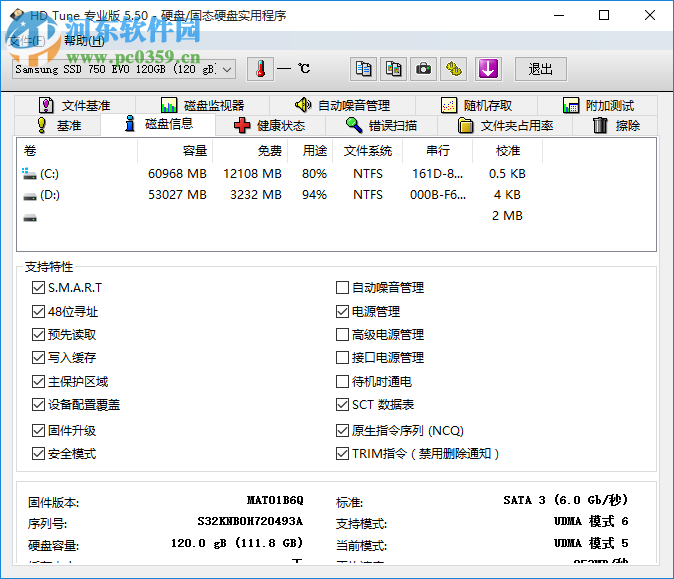674x579 pixels.
Task: Copy info to clipboard icon
Action: [x=363, y=69]
